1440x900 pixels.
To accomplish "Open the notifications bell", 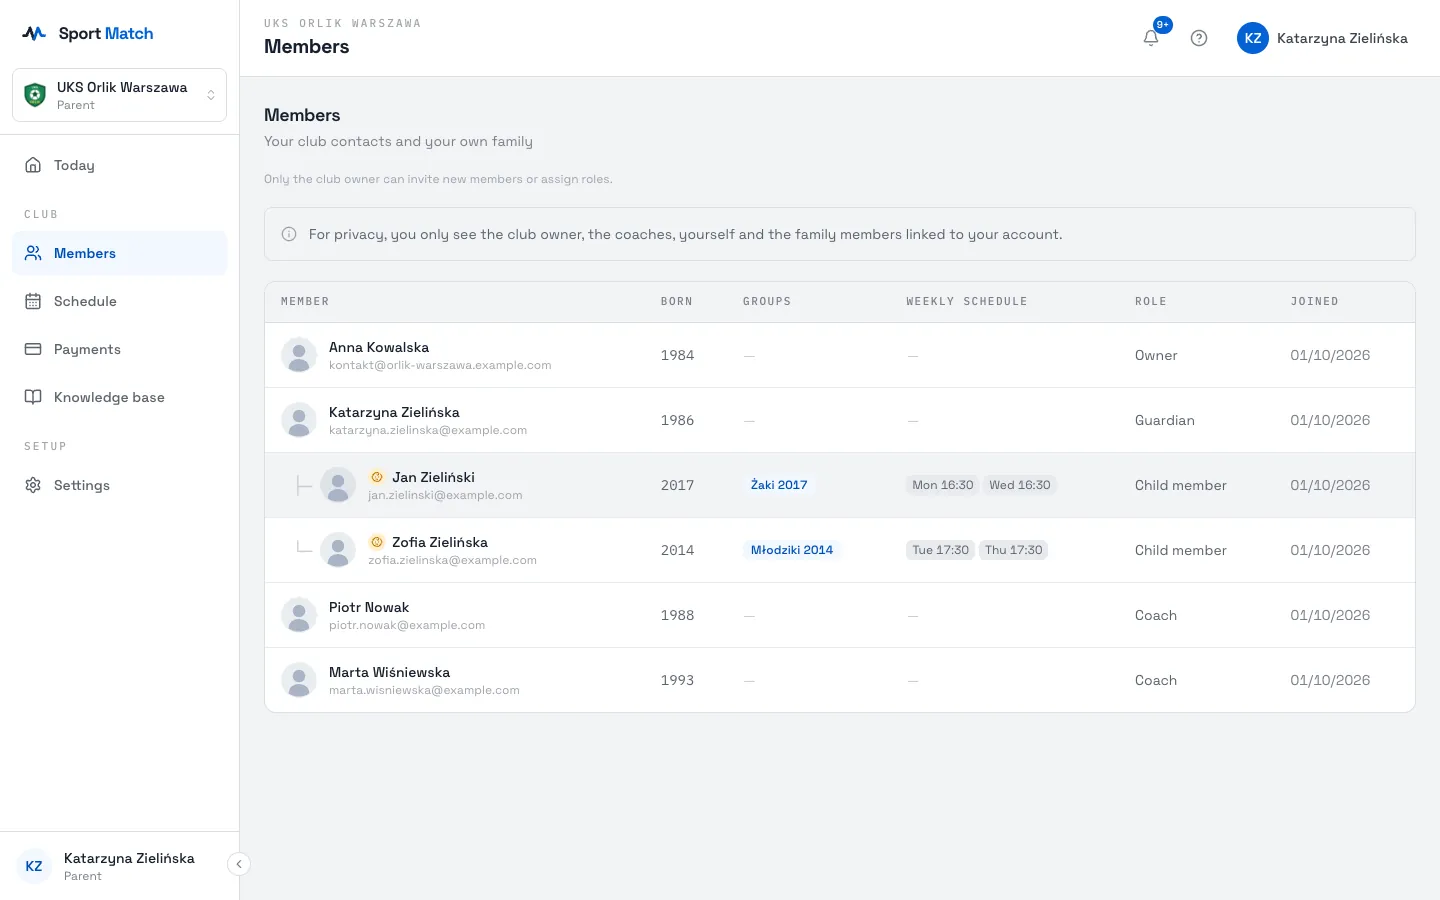I will [x=1151, y=38].
